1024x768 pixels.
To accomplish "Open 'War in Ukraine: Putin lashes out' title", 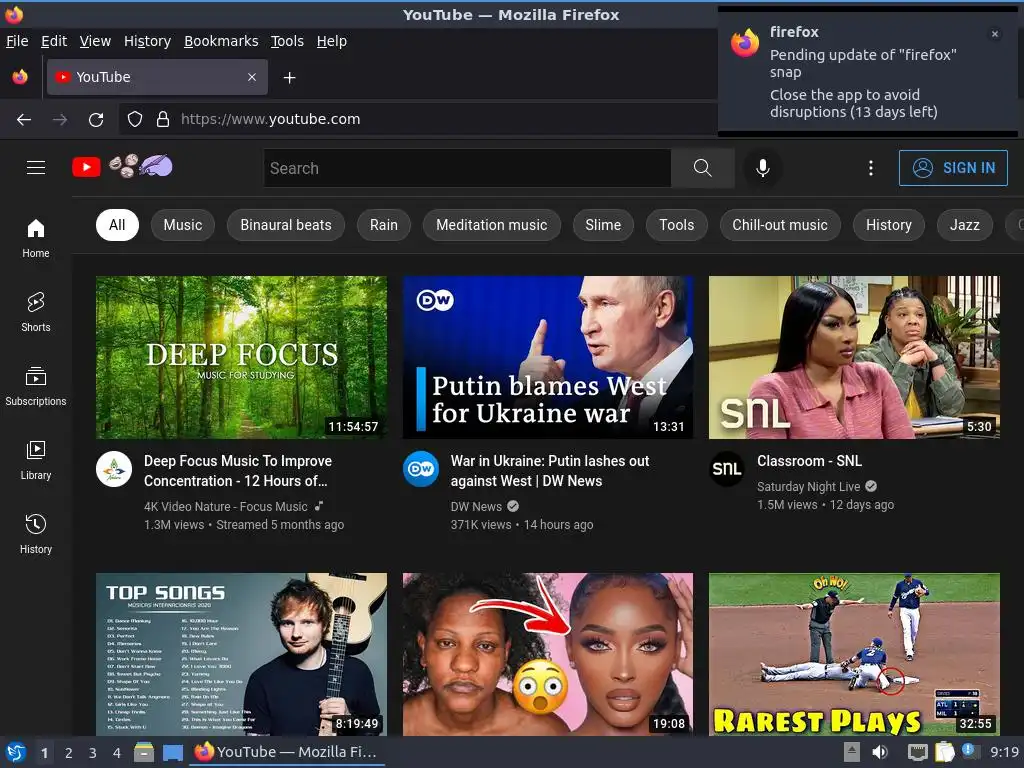I will (550, 471).
